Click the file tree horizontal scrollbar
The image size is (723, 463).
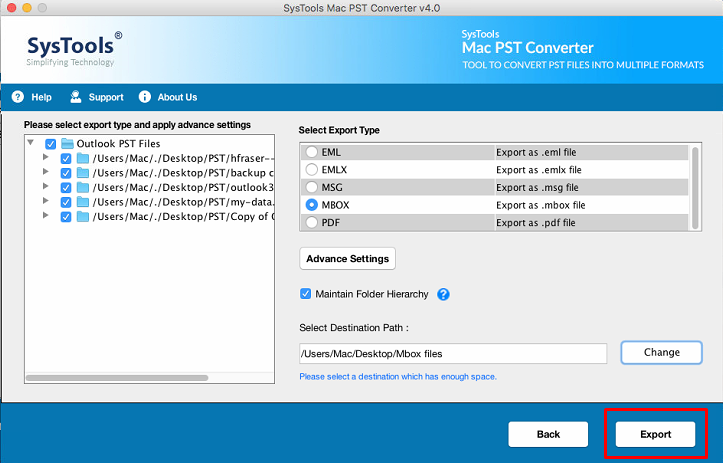[117, 378]
